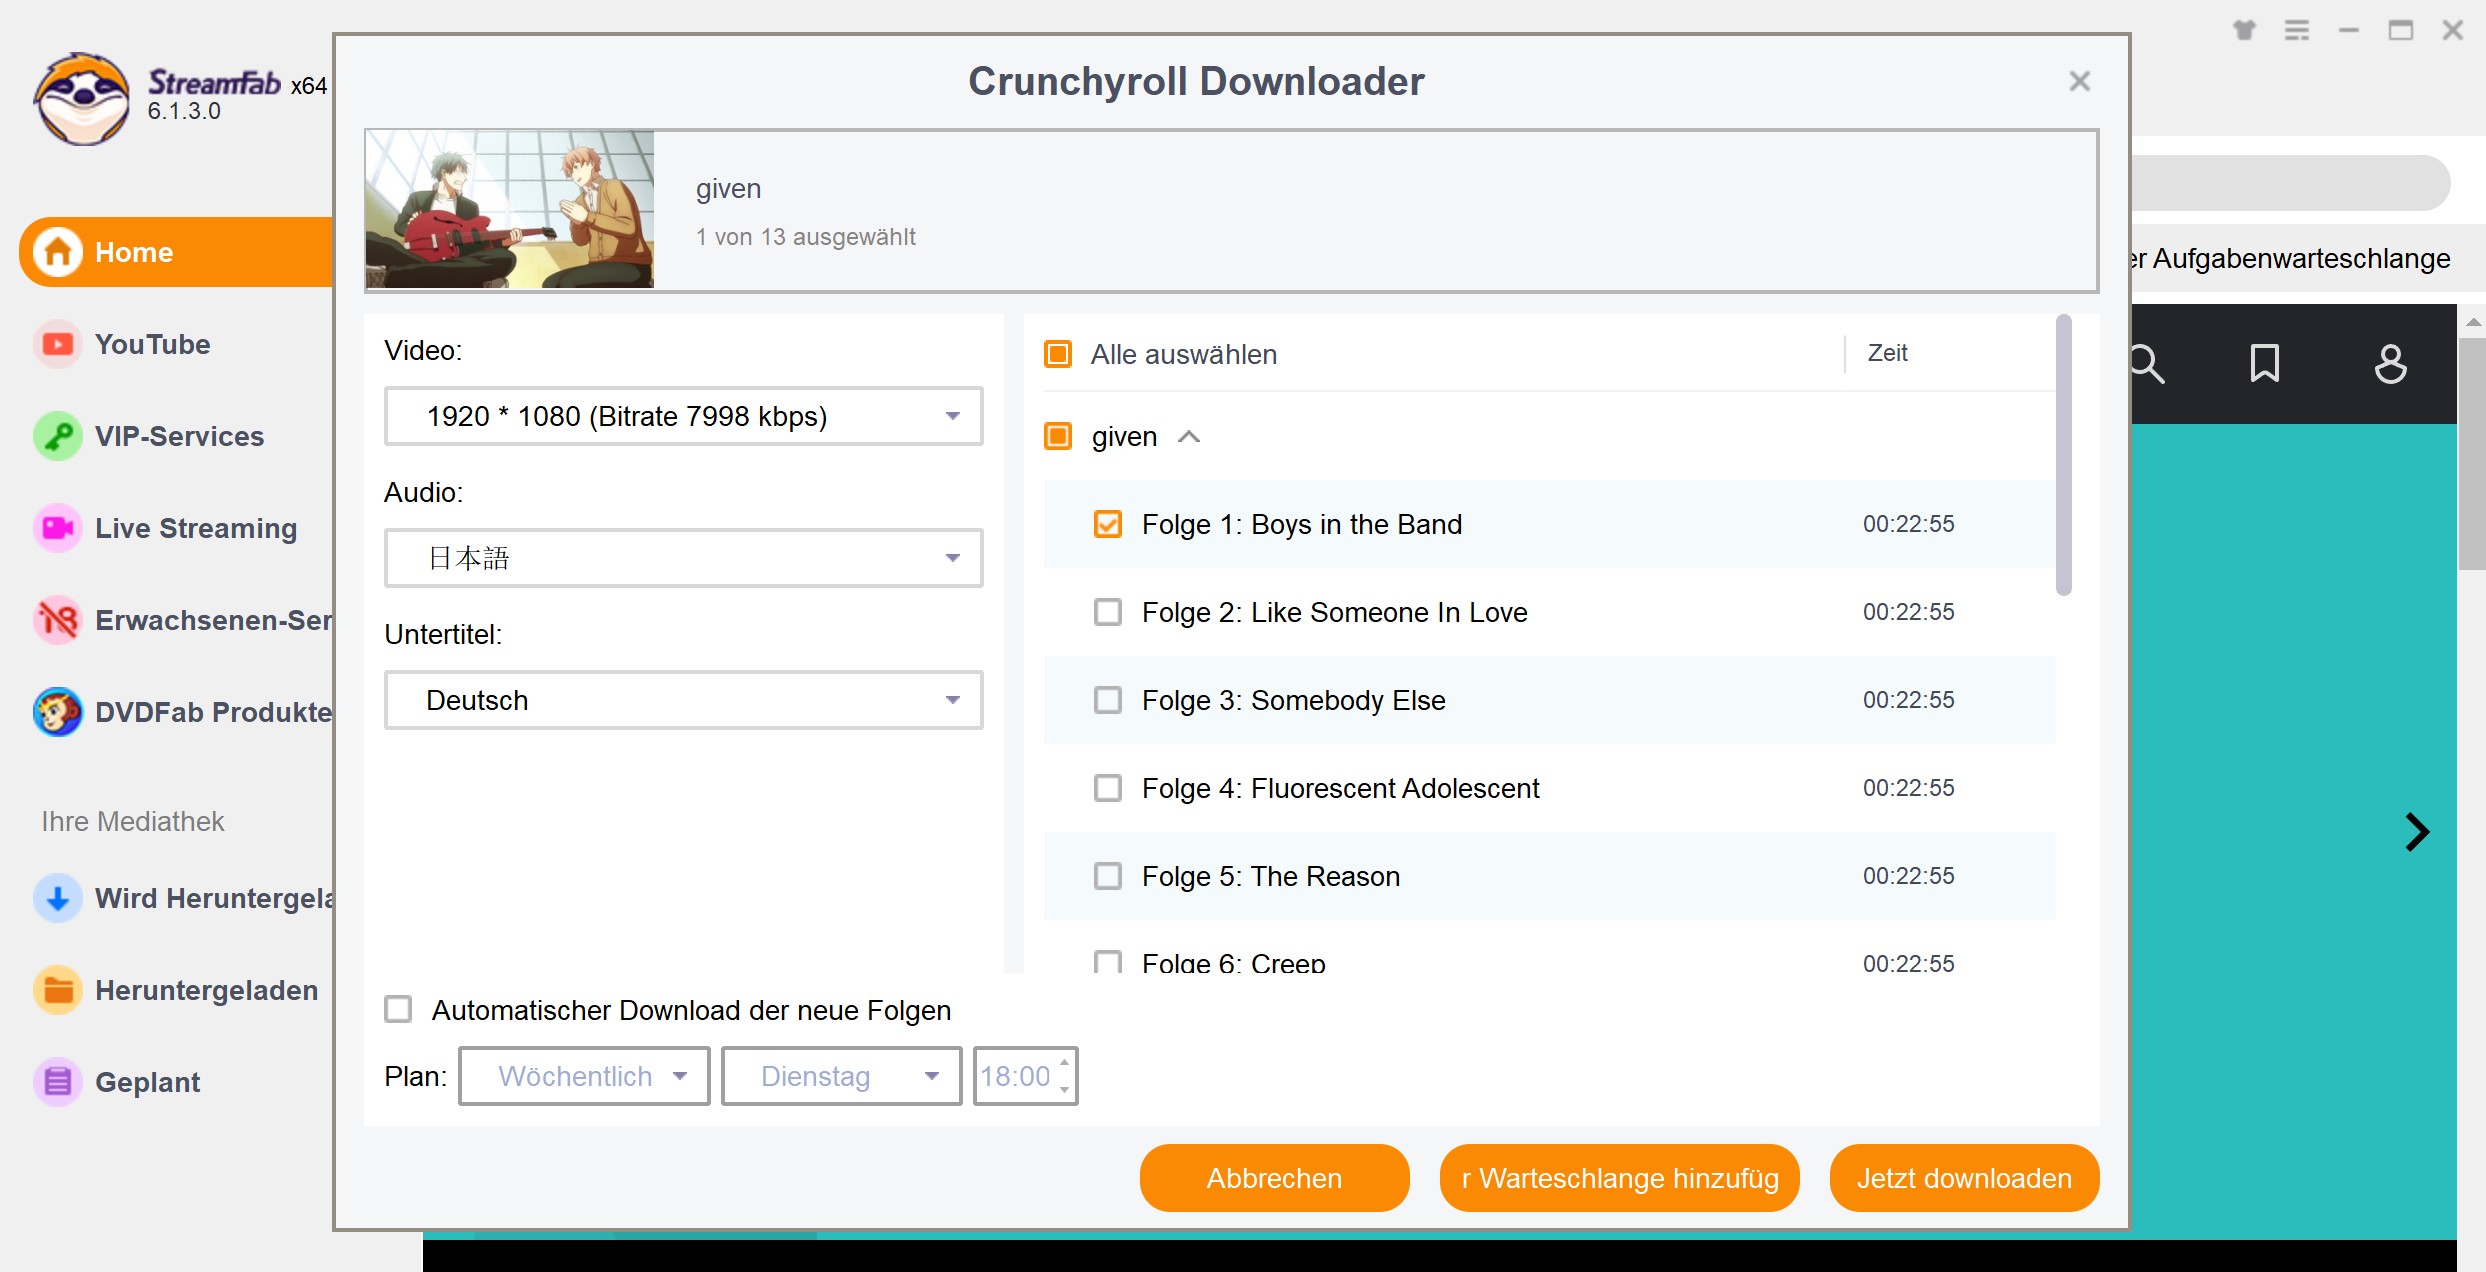
Task: Click the Wird Heruntergeladen icon
Action: point(57,897)
